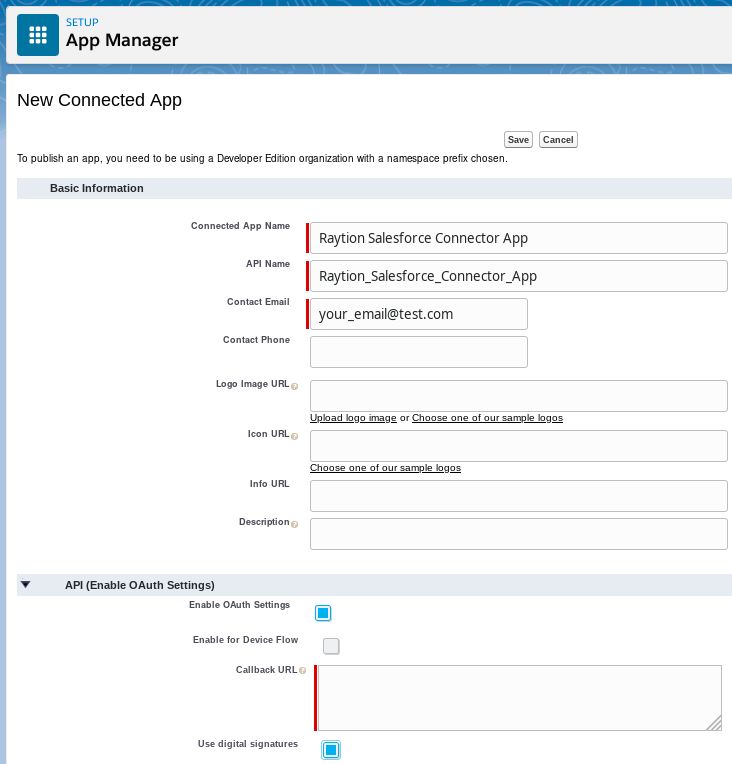
Task: Focus the API Name field
Action: 519,276
